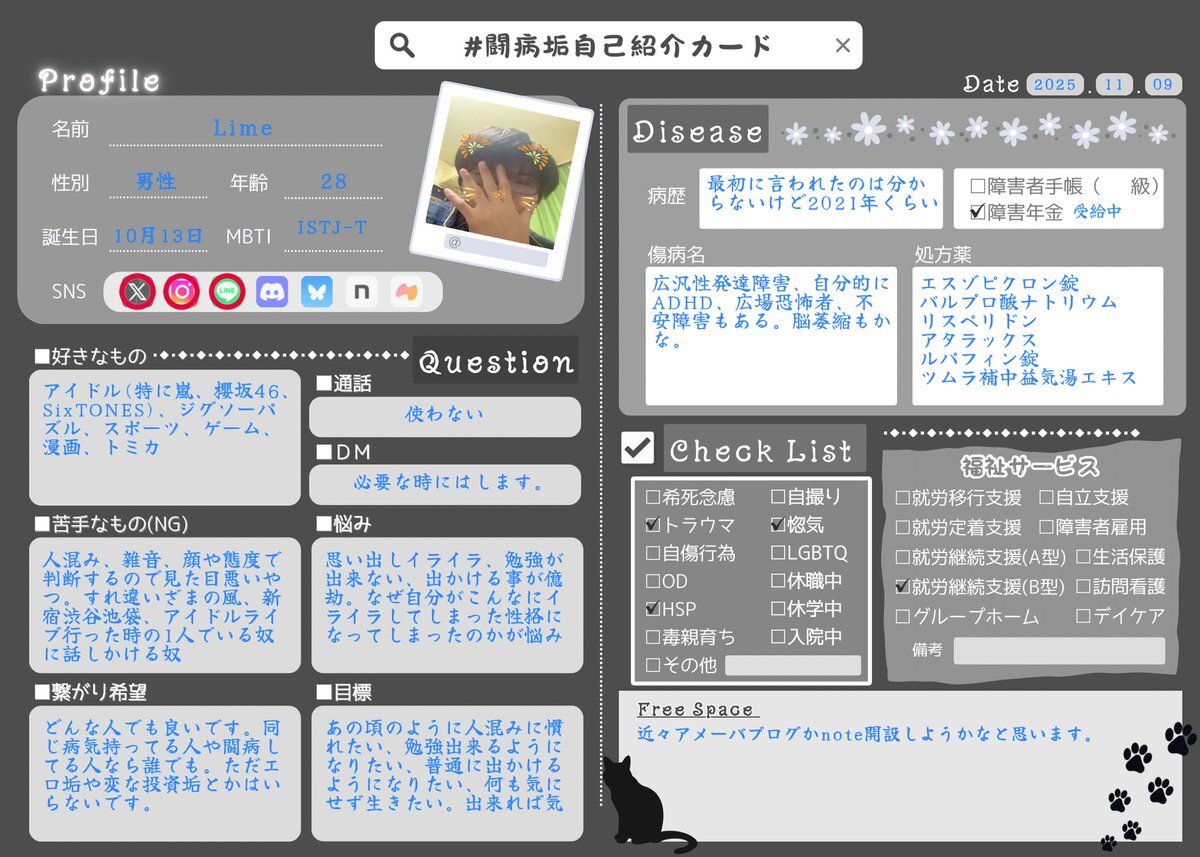Click the gender value 男性
Viewport: 1200px width, 857px height.
point(156,182)
